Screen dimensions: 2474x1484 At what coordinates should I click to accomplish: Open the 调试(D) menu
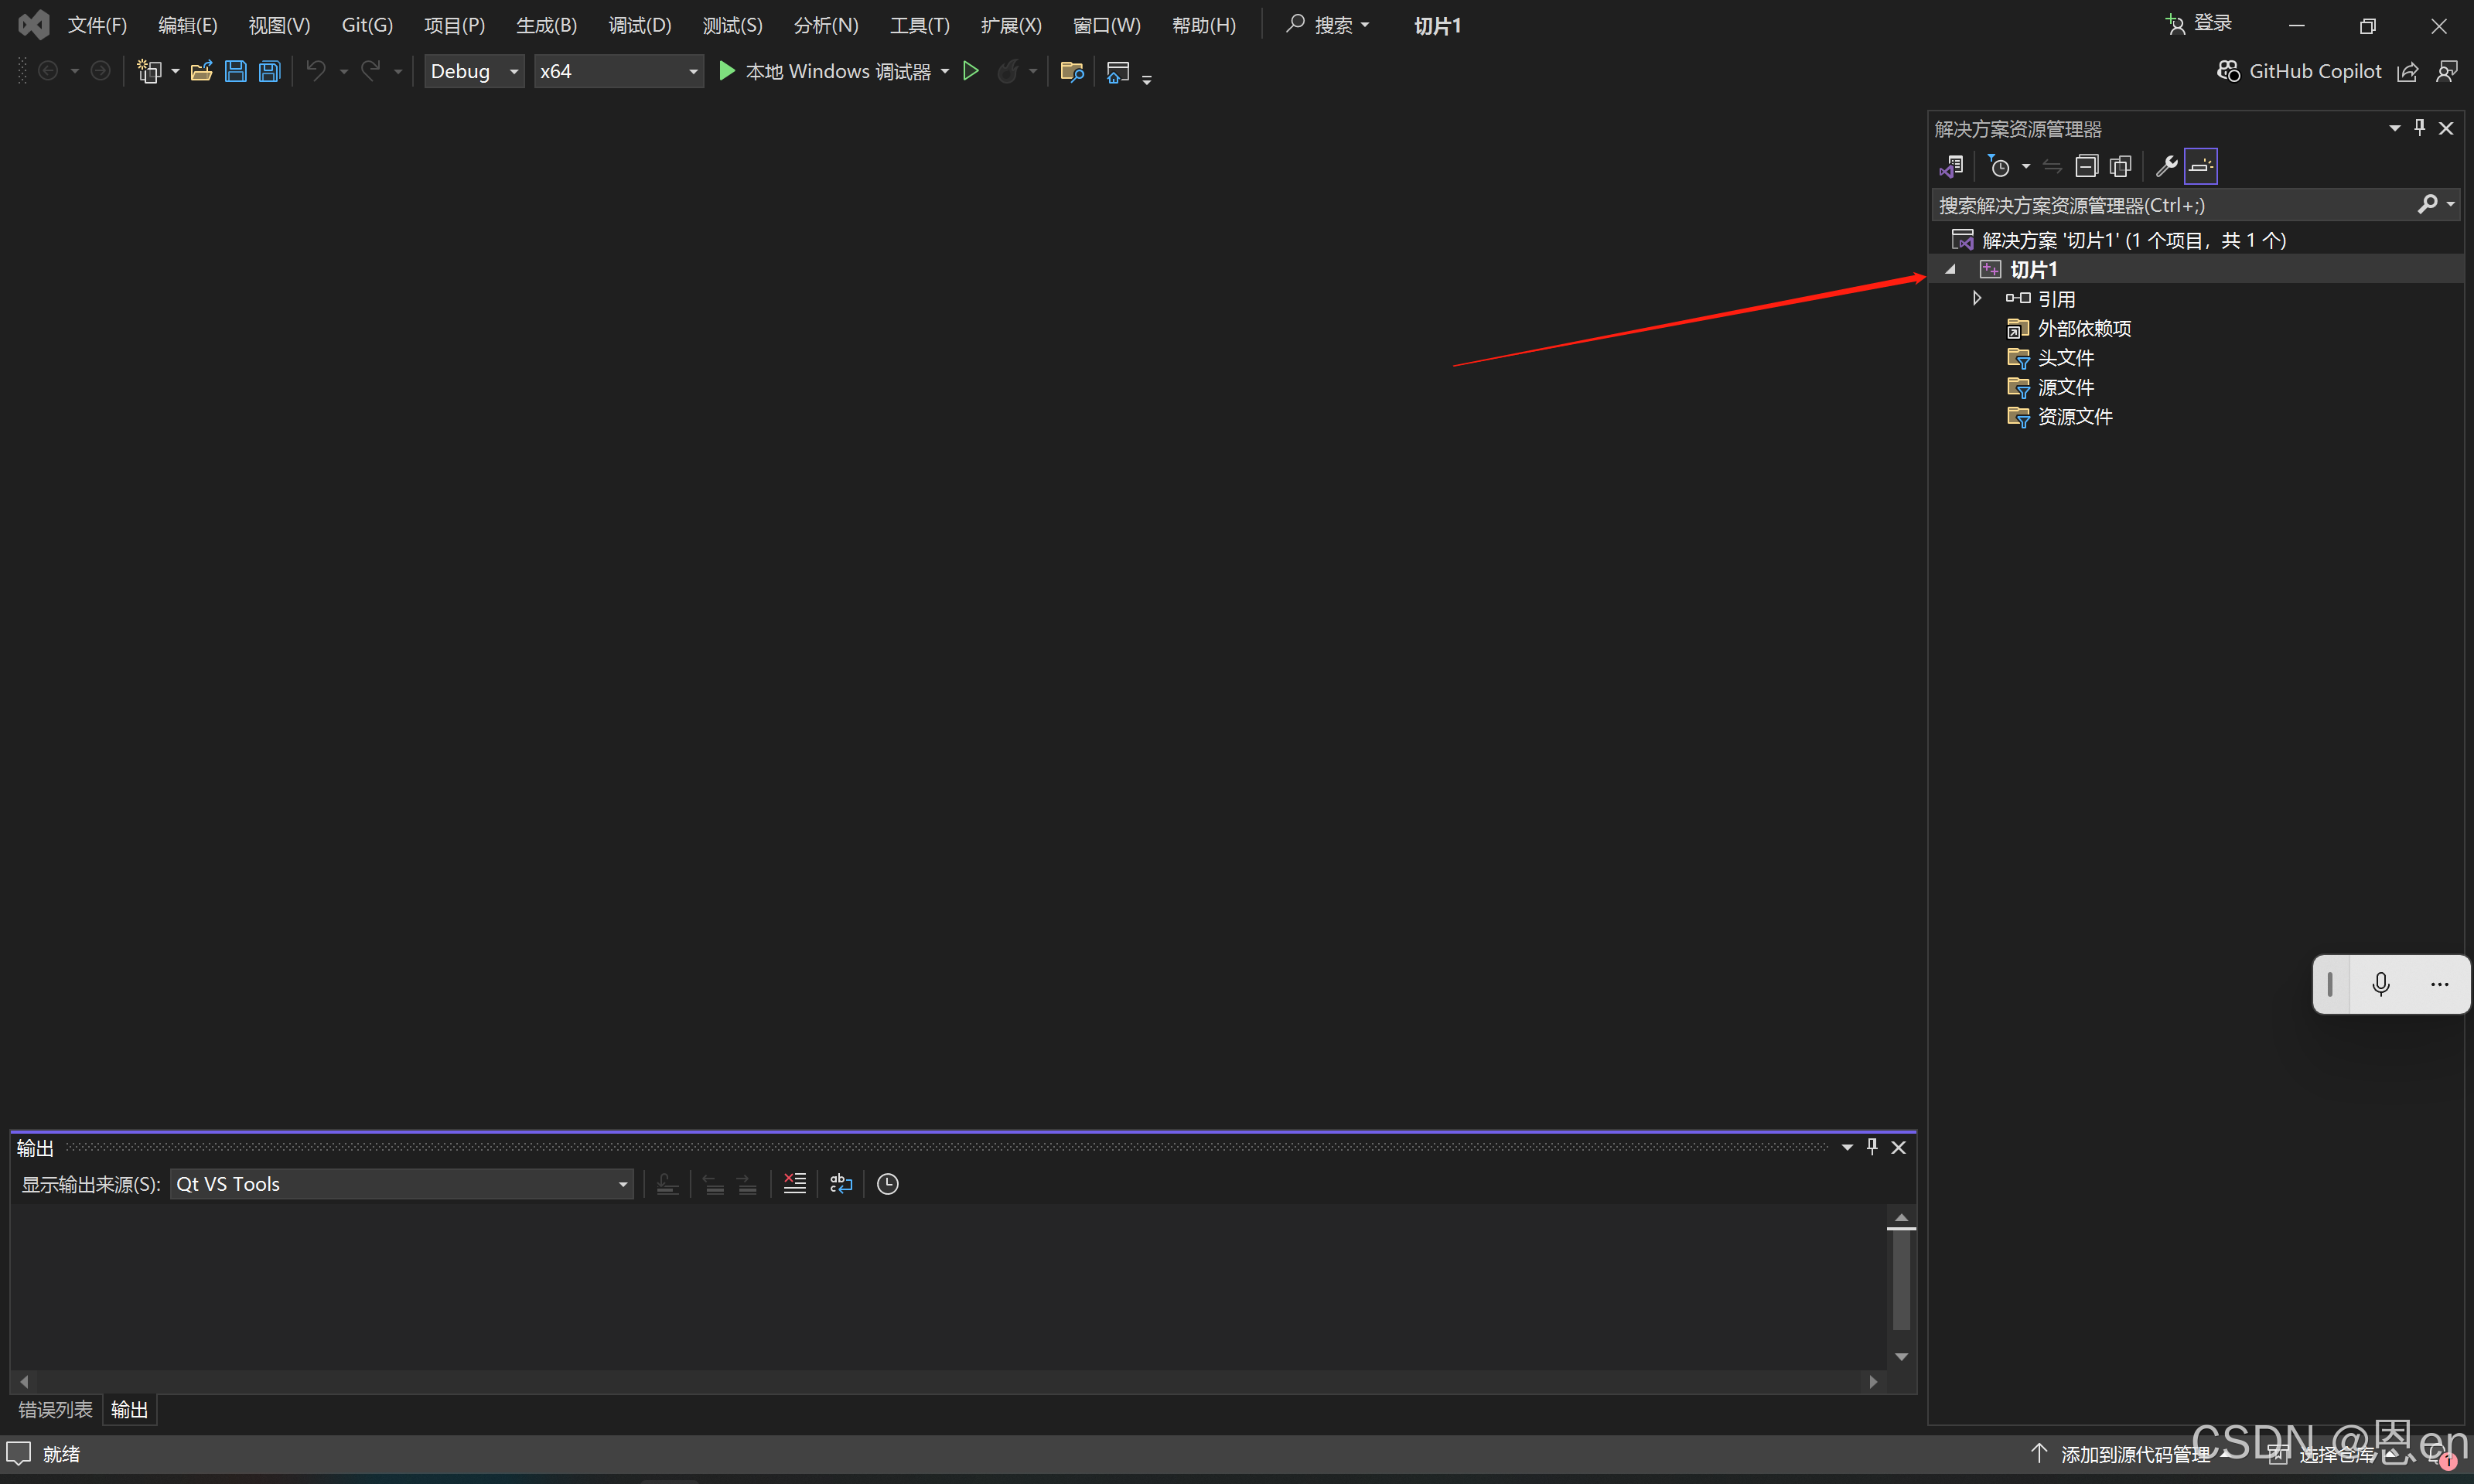640,25
